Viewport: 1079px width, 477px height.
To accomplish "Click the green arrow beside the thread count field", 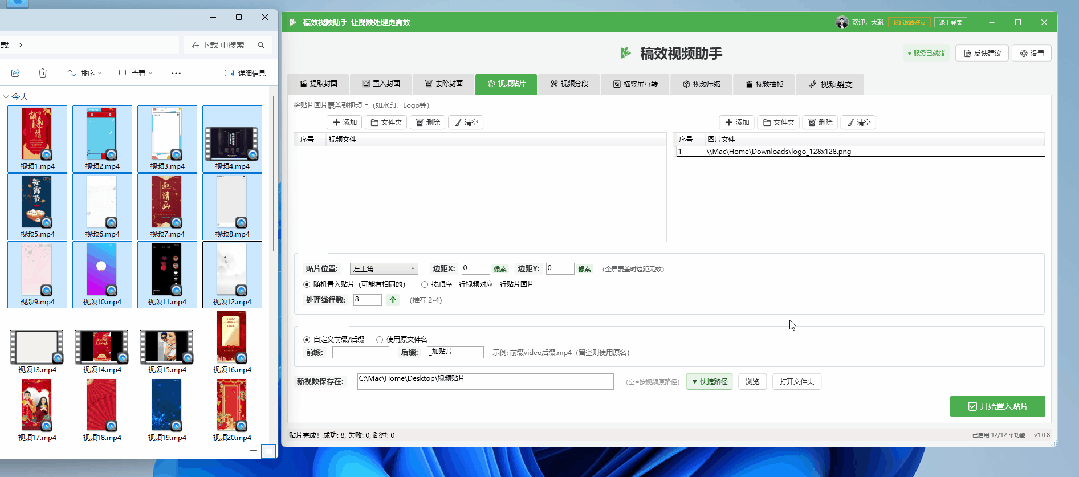I will 393,298.
